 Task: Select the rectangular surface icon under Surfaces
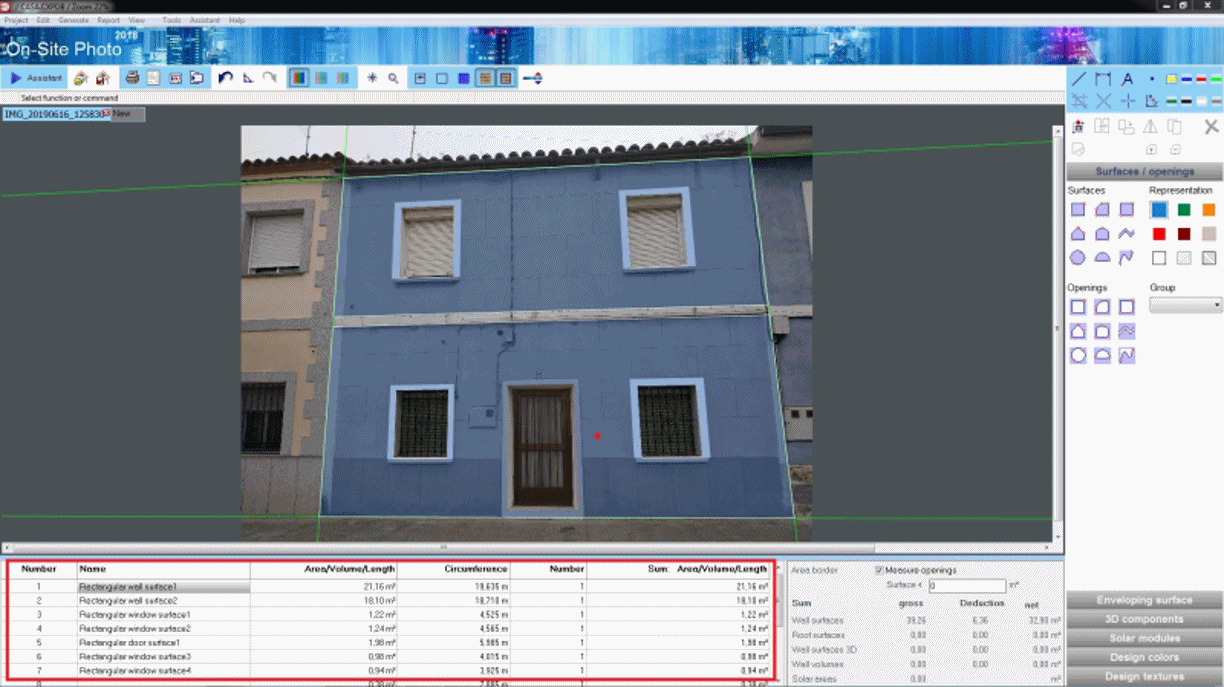coord(1078,210)
